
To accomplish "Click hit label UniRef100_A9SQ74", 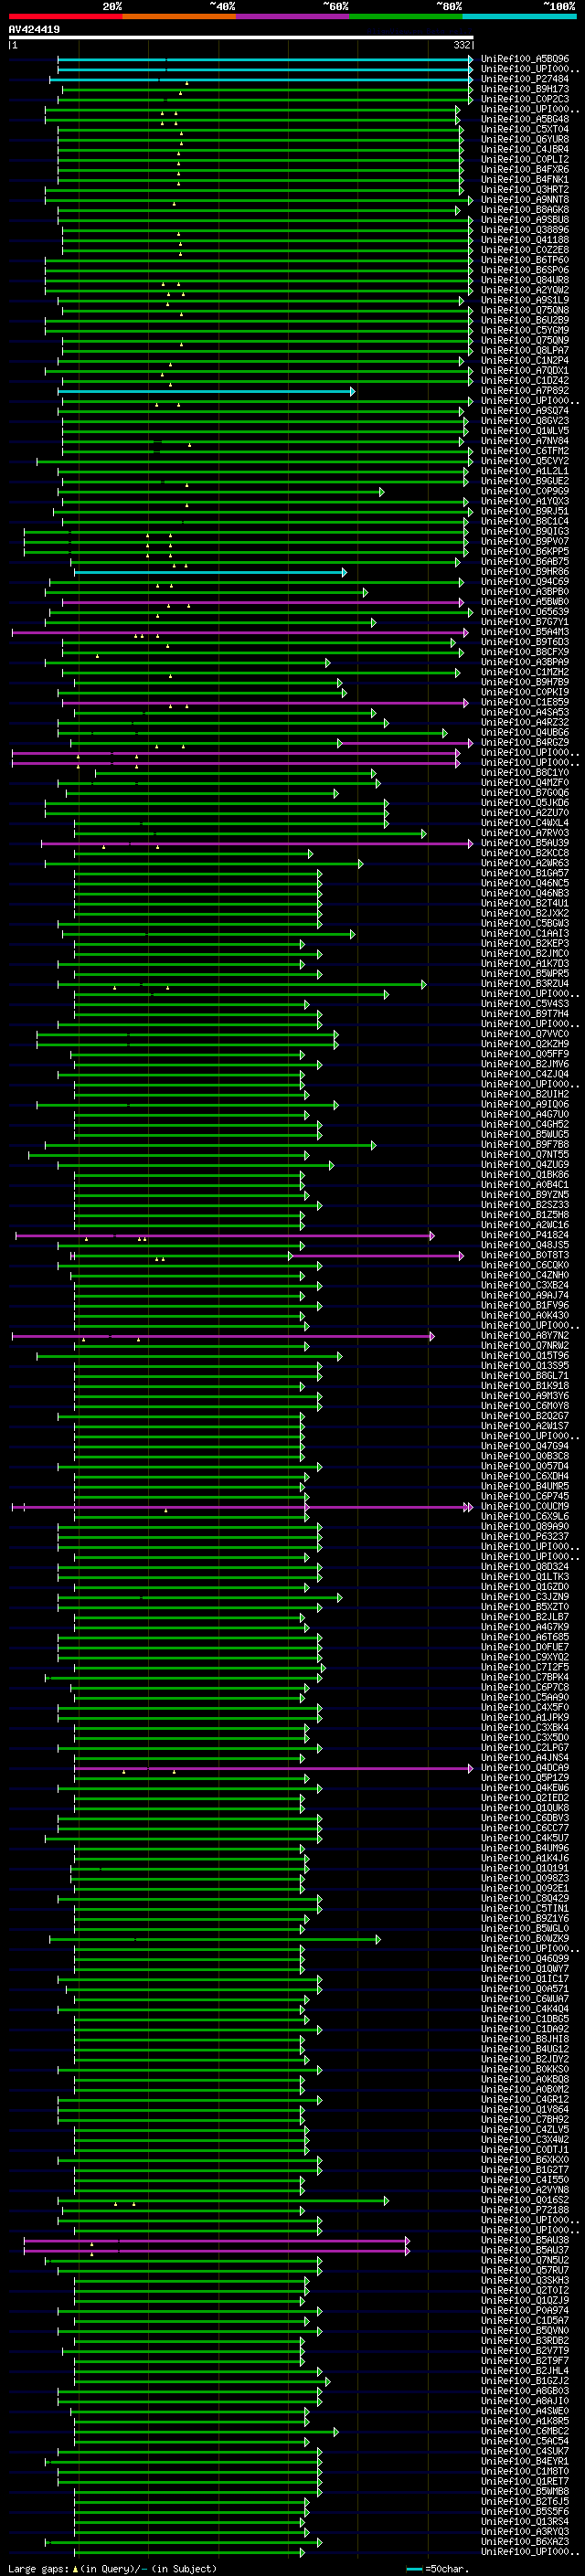I will pyautogui.click(x=525, y=411).
